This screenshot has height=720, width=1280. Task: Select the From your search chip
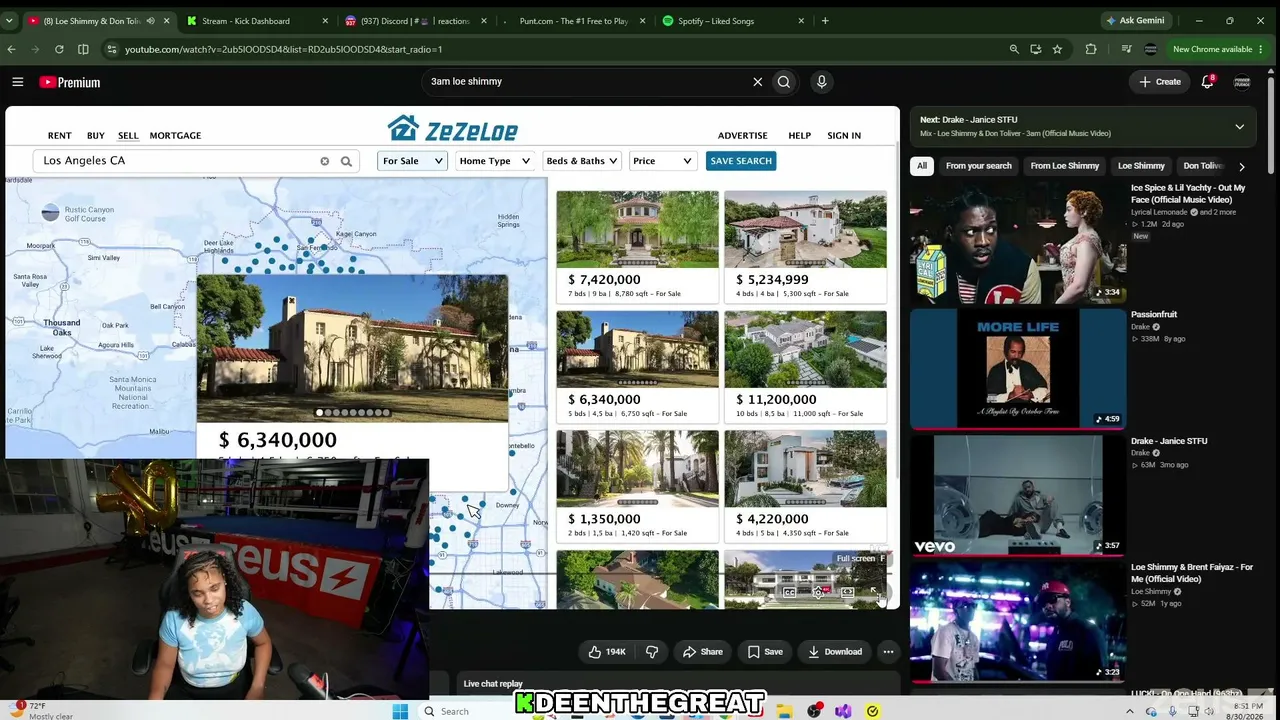click(979, 166)
